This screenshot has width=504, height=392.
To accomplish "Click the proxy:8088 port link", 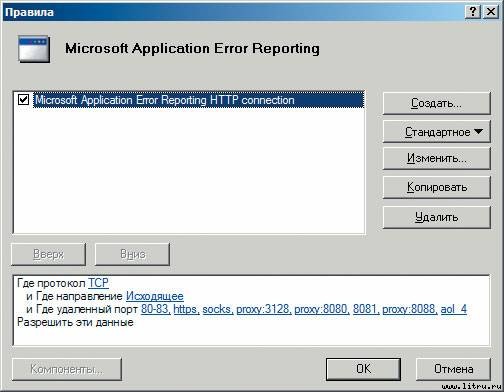I will pos(409,309).
